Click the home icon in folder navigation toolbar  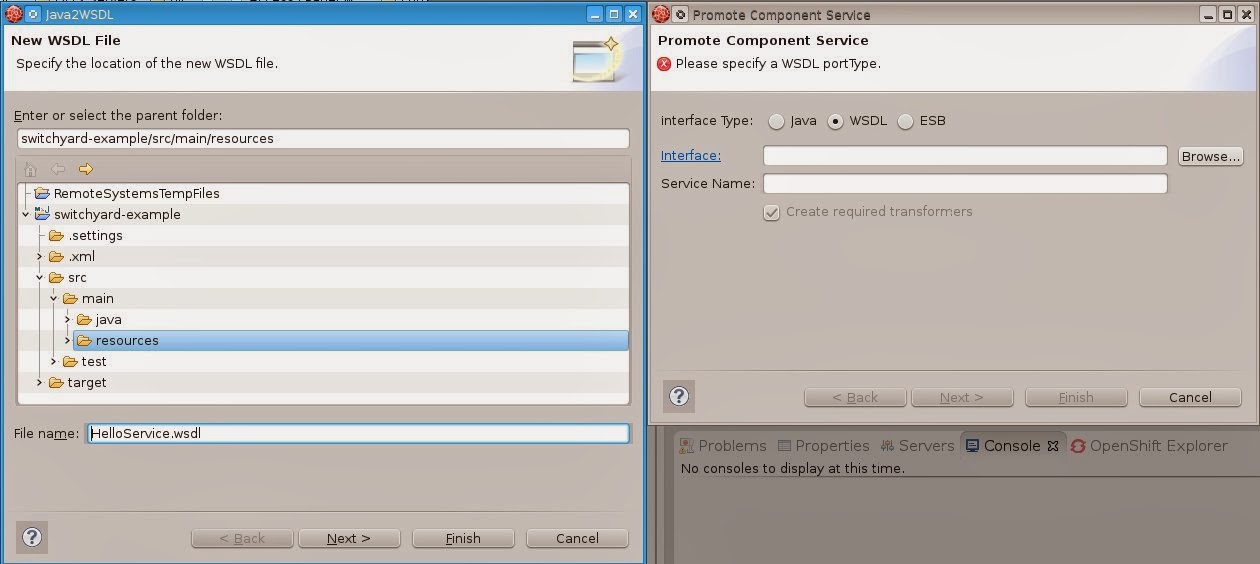tap(31, 169)
